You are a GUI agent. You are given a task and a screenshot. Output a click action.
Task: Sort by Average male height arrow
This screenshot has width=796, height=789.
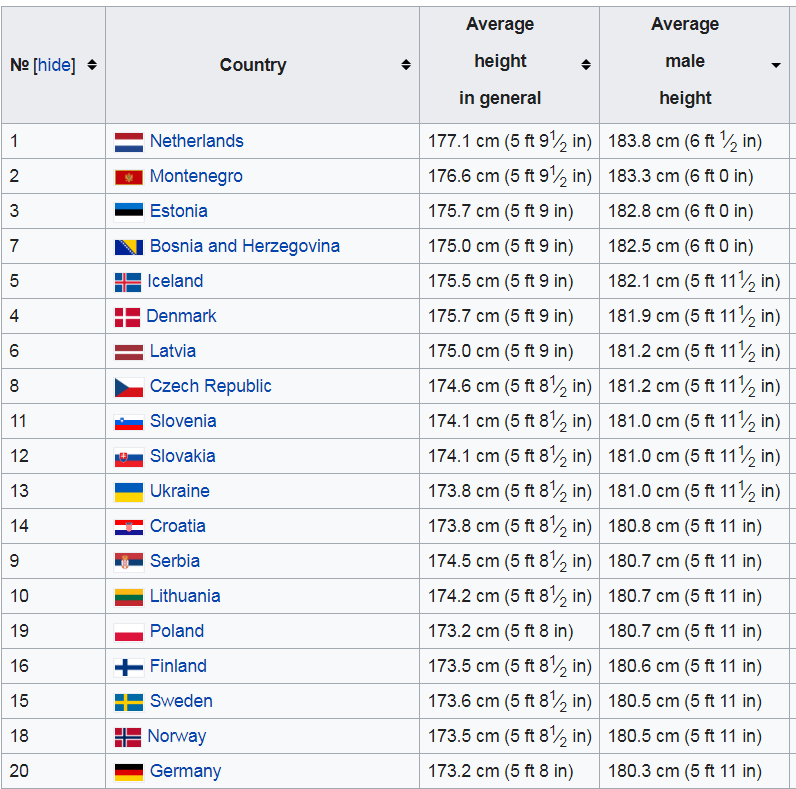point(775,66)
